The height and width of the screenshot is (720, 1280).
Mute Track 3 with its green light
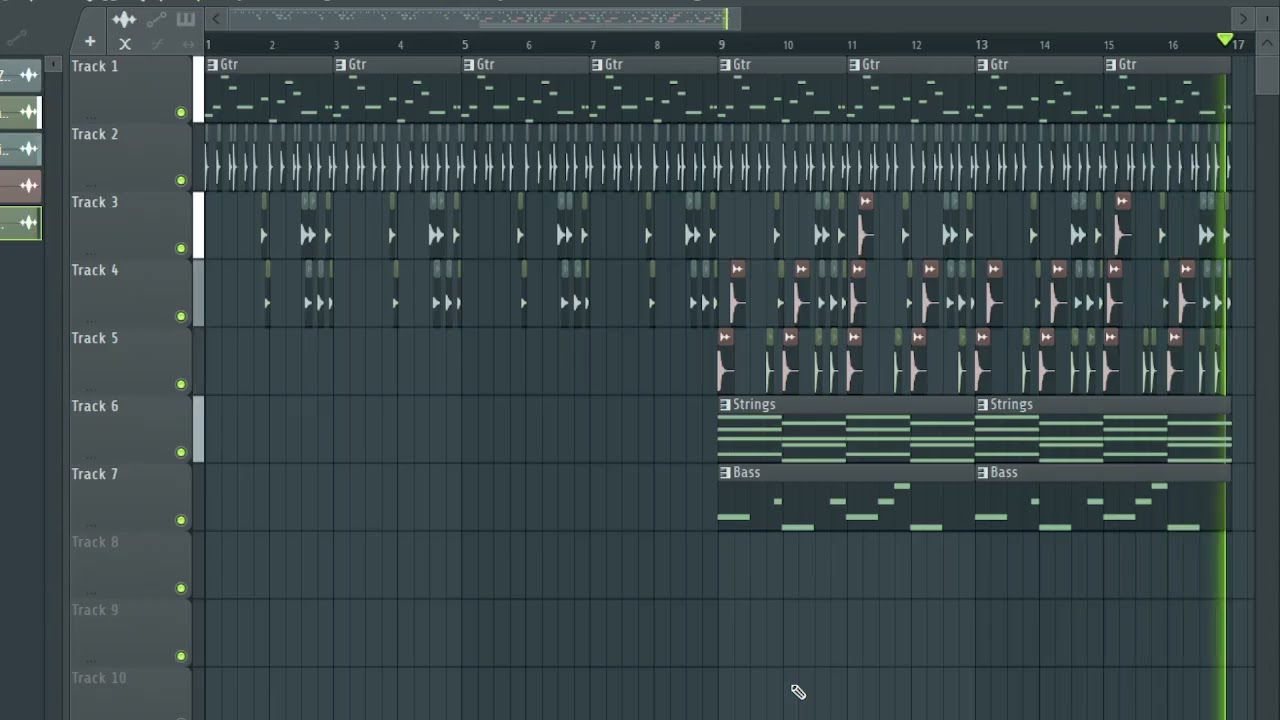[181, 248]
